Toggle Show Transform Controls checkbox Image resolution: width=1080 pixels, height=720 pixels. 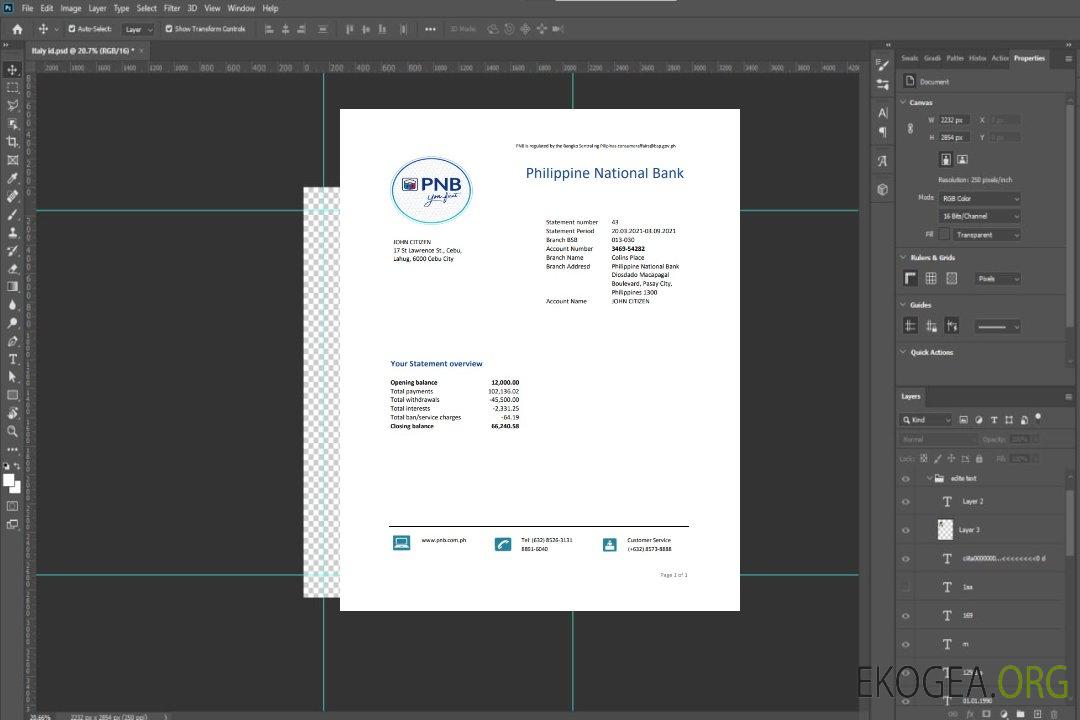[169, 29]
